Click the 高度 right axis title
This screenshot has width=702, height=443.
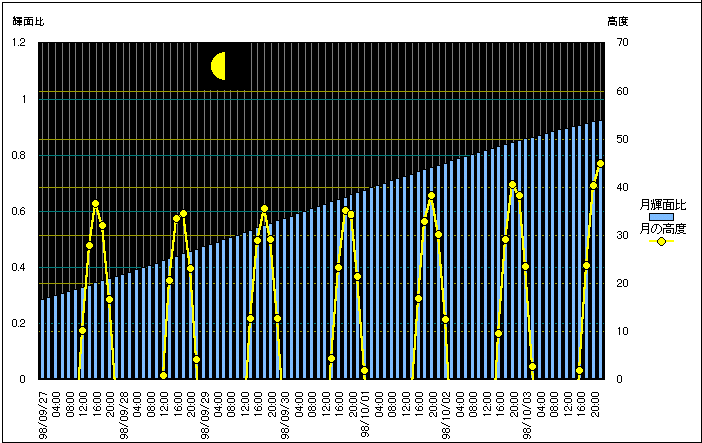click(x=617, y=21)
